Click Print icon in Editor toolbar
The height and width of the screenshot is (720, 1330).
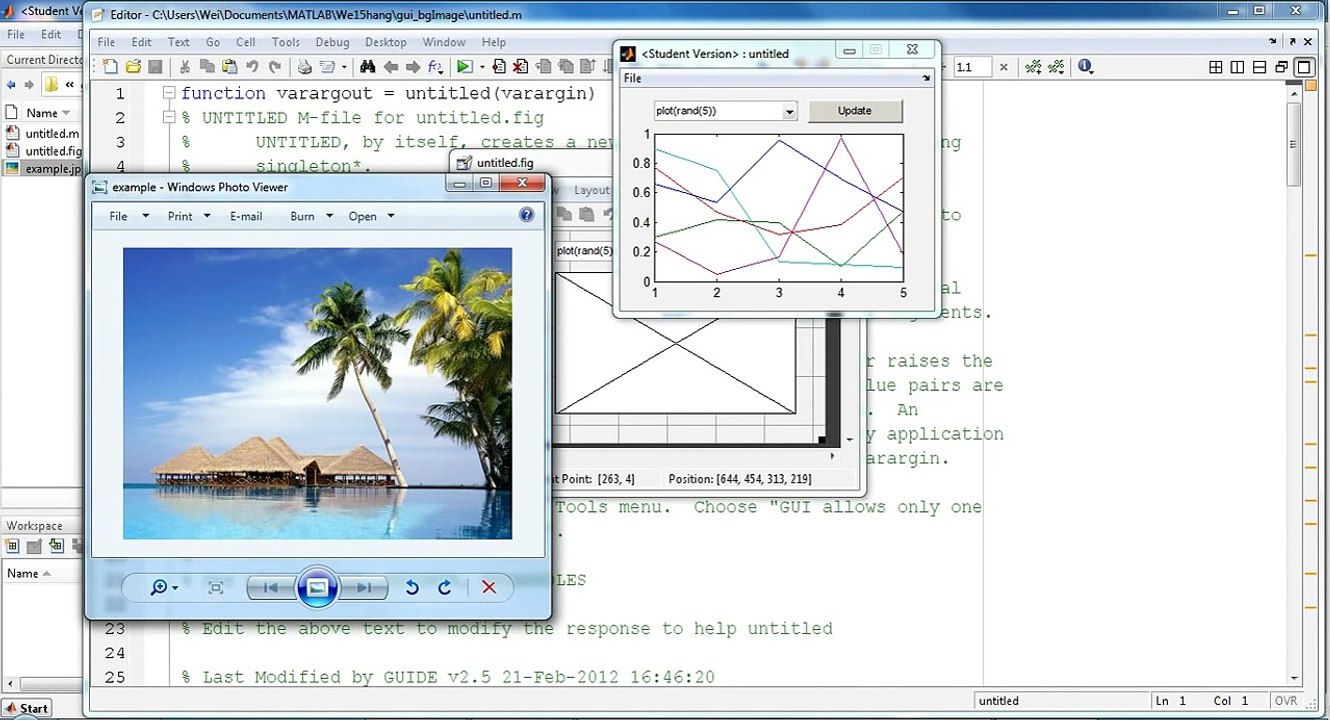[x=304, y=67]
